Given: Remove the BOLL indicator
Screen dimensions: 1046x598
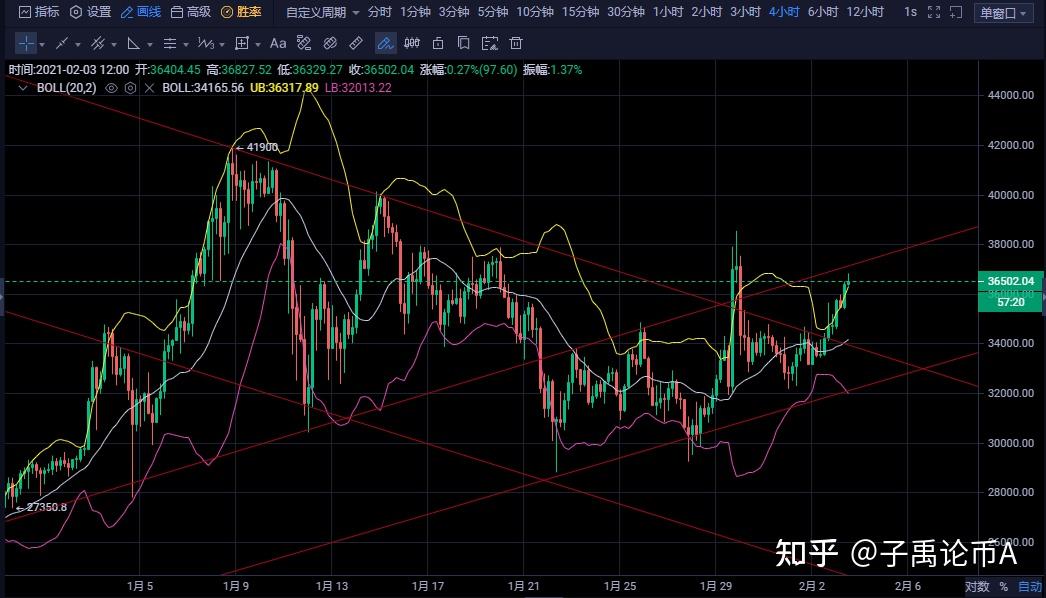Looking at the screenshot, I should point(149,87).
